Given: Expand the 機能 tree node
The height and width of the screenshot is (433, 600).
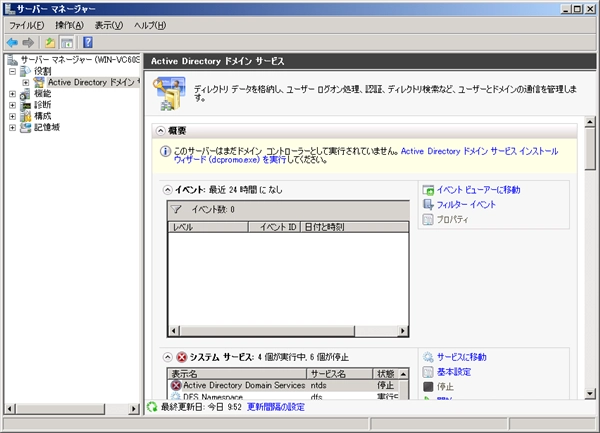Looking at the screenshot, I should tap(12, 94).
